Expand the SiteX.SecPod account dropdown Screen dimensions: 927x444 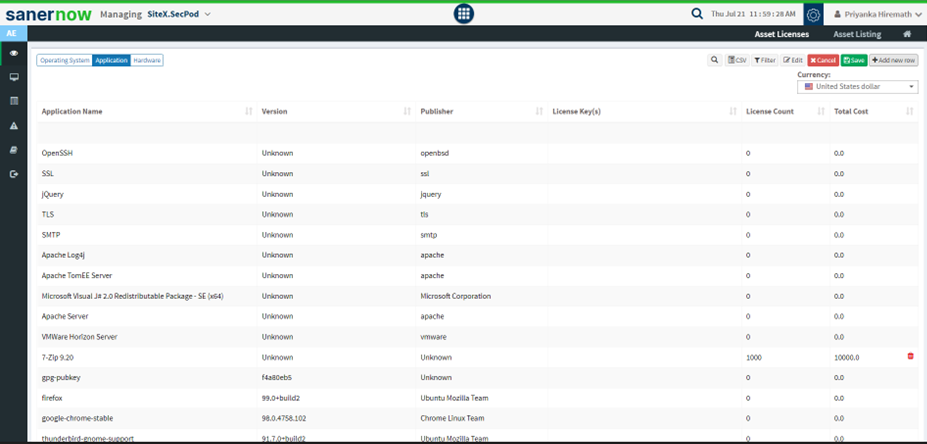coord(179,14)
